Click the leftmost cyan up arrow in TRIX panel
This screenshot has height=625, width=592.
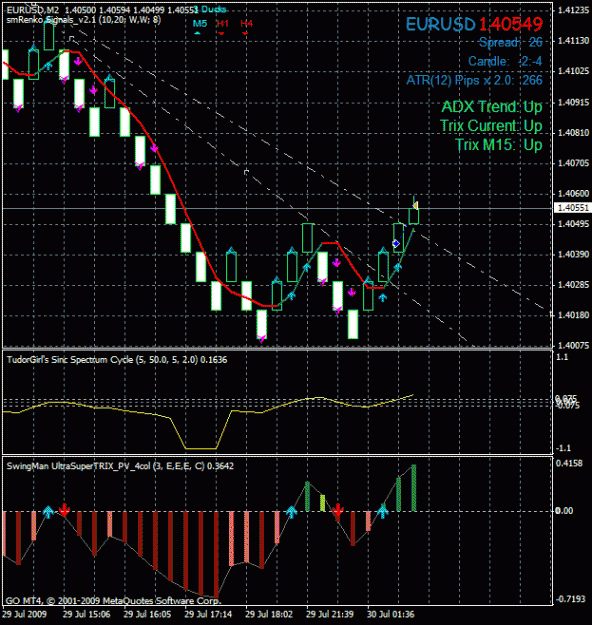point(48,512)
